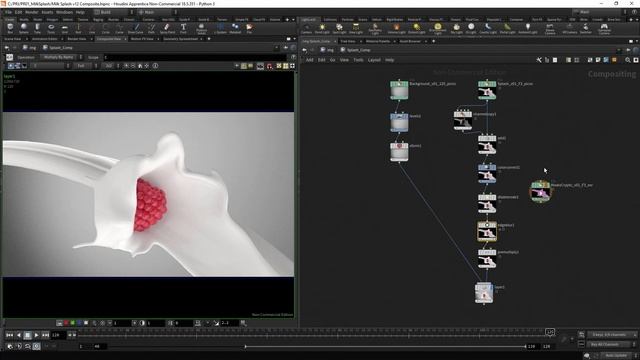Open the network pane tab options arrow
The image size is (640, 360).
click(636, 41)
